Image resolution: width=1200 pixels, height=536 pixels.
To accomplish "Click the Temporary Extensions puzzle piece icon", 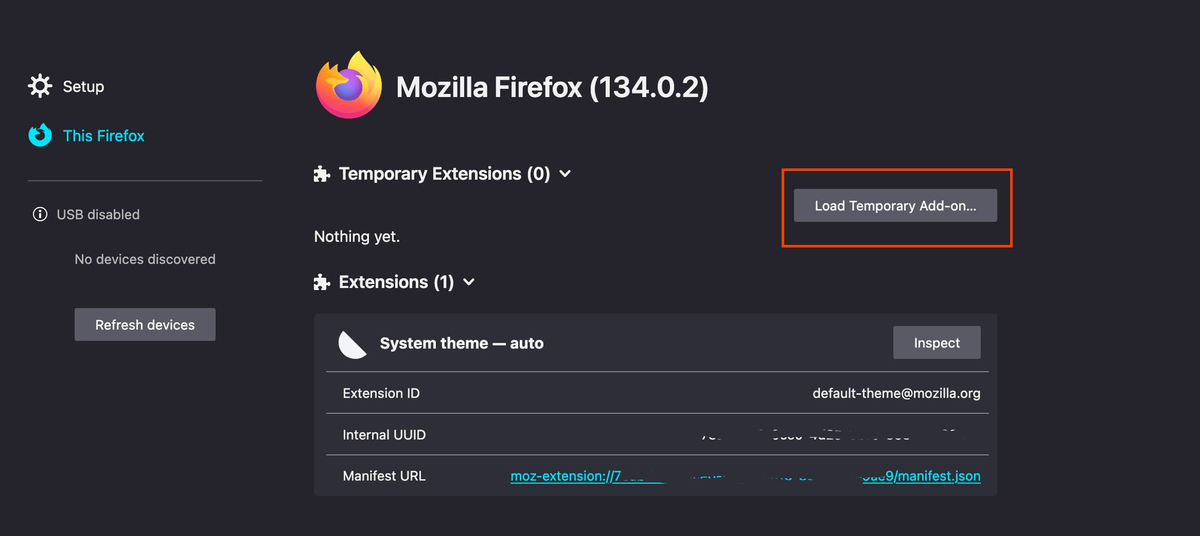I will click(321, 174).
